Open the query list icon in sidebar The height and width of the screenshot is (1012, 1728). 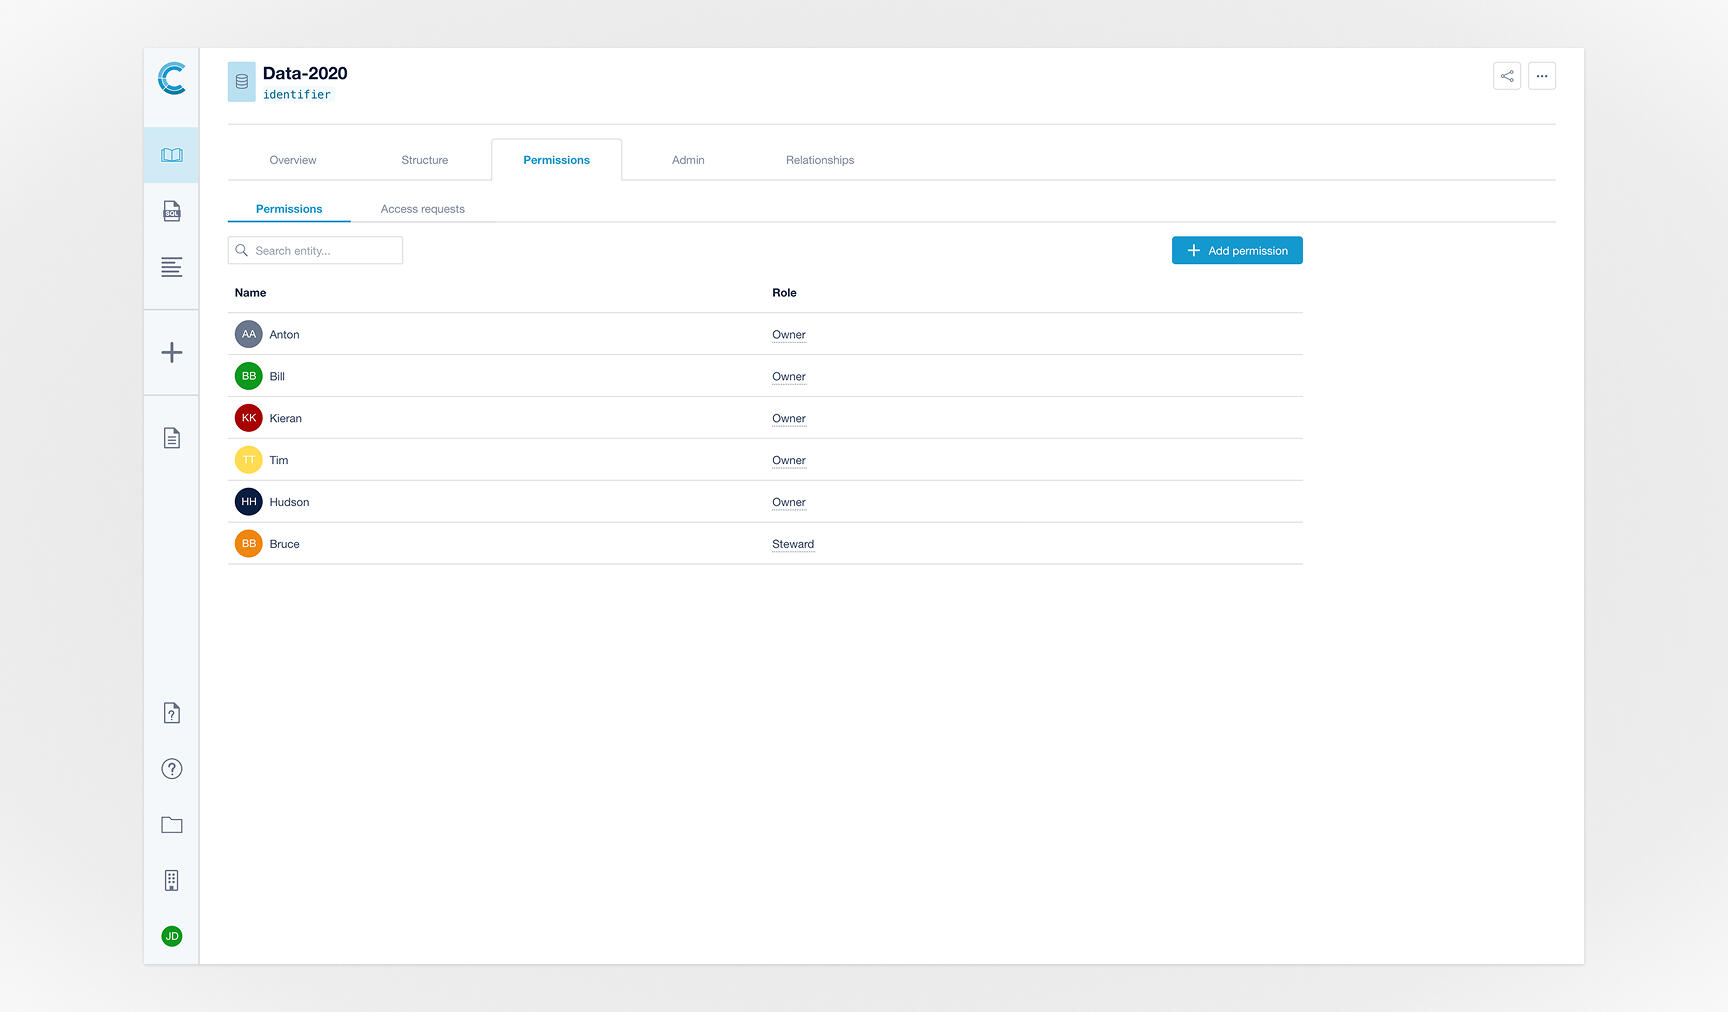point(171,267)
